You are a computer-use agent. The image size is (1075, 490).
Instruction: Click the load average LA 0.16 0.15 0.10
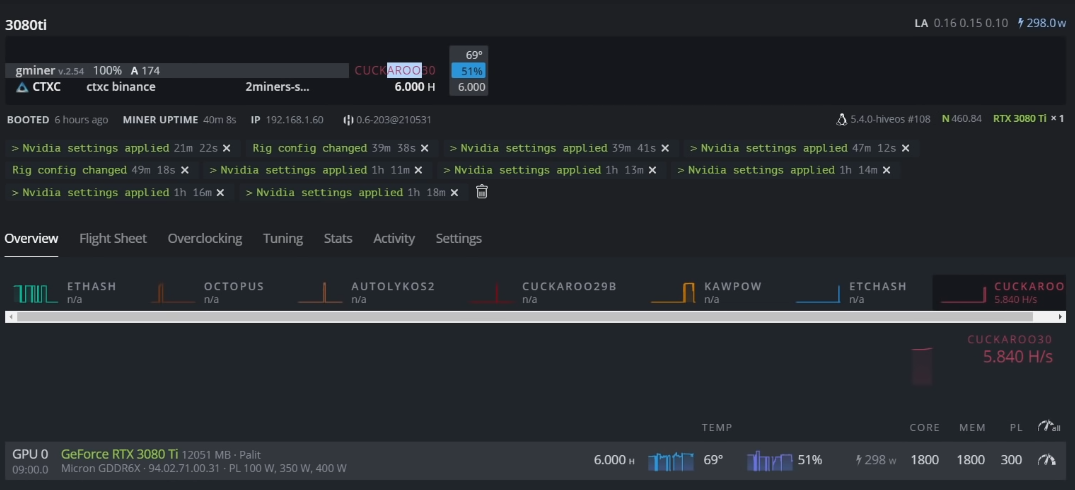coord(961,23)
